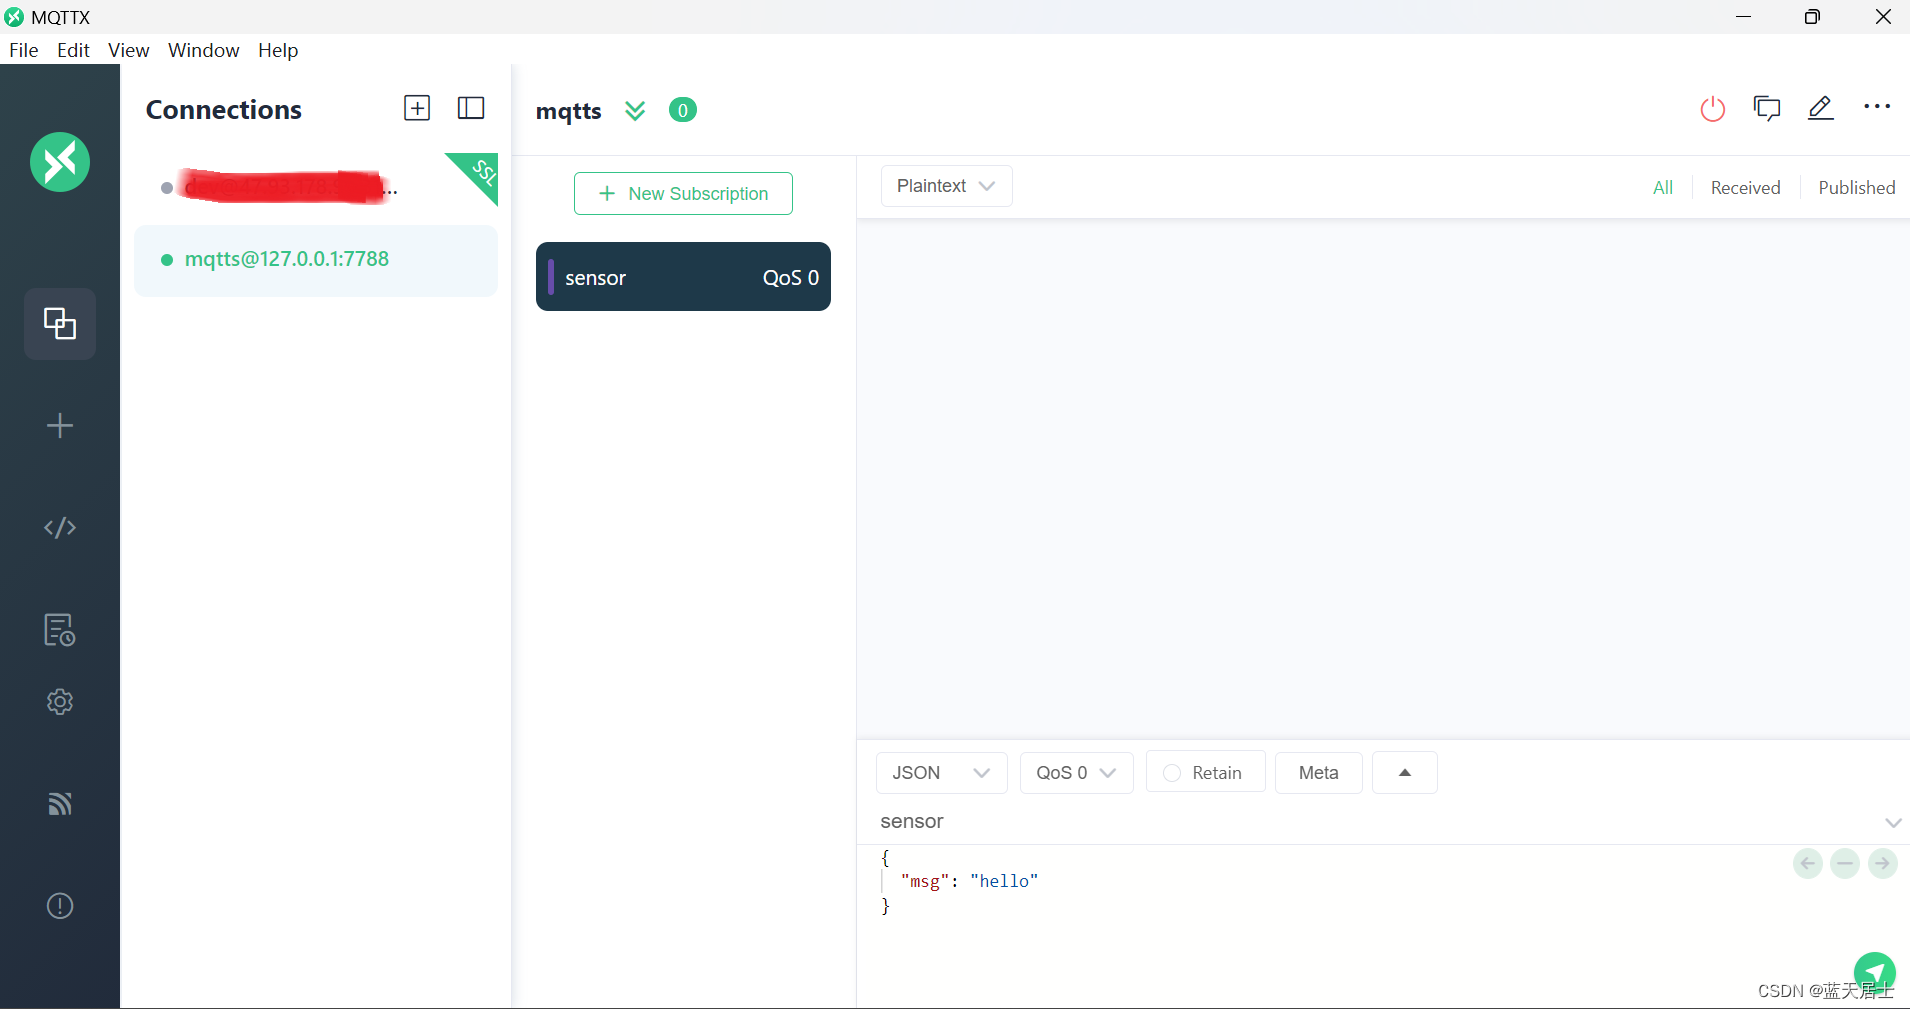The width and height of the screenshot is (1910, 1009).
Task: Open the Log page icon in sidebar
Action: tap(60, 630)
